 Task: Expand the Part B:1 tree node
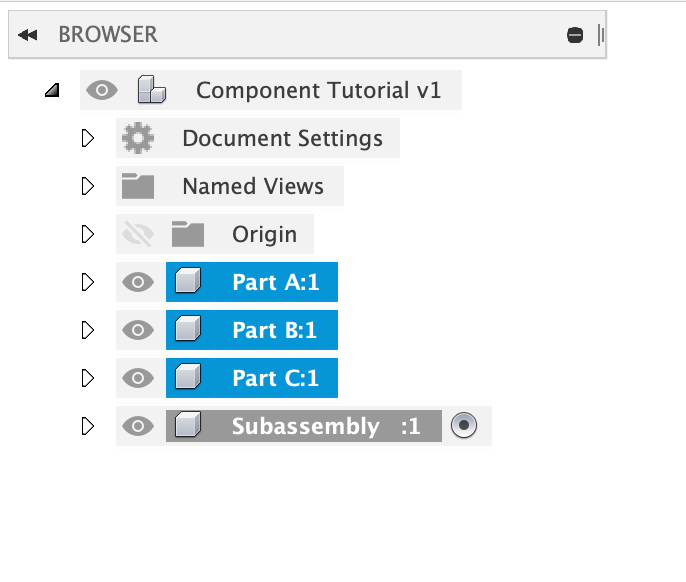(87, 330)
